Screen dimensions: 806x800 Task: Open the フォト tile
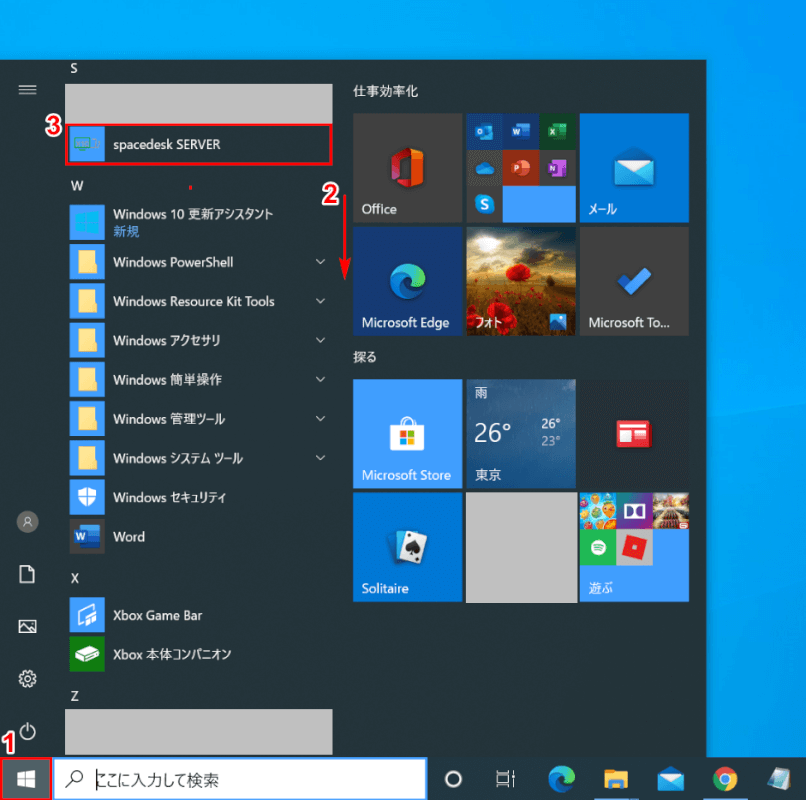click(521, 281)
